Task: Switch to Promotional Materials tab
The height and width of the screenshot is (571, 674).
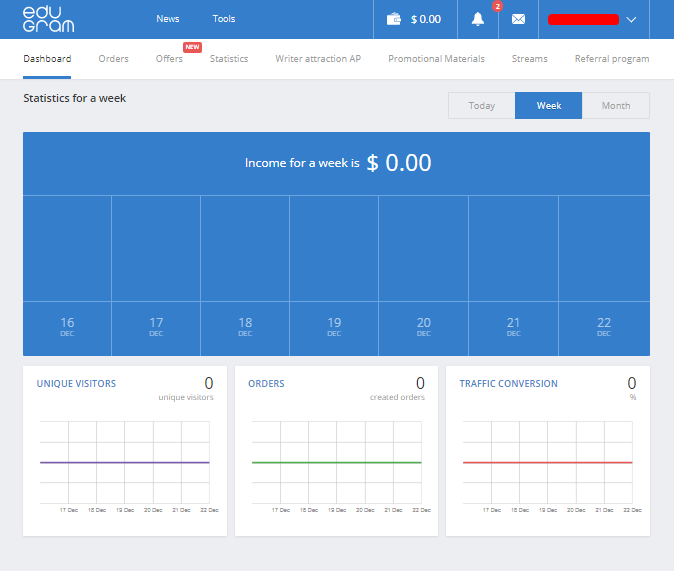Action: point(436,59)
